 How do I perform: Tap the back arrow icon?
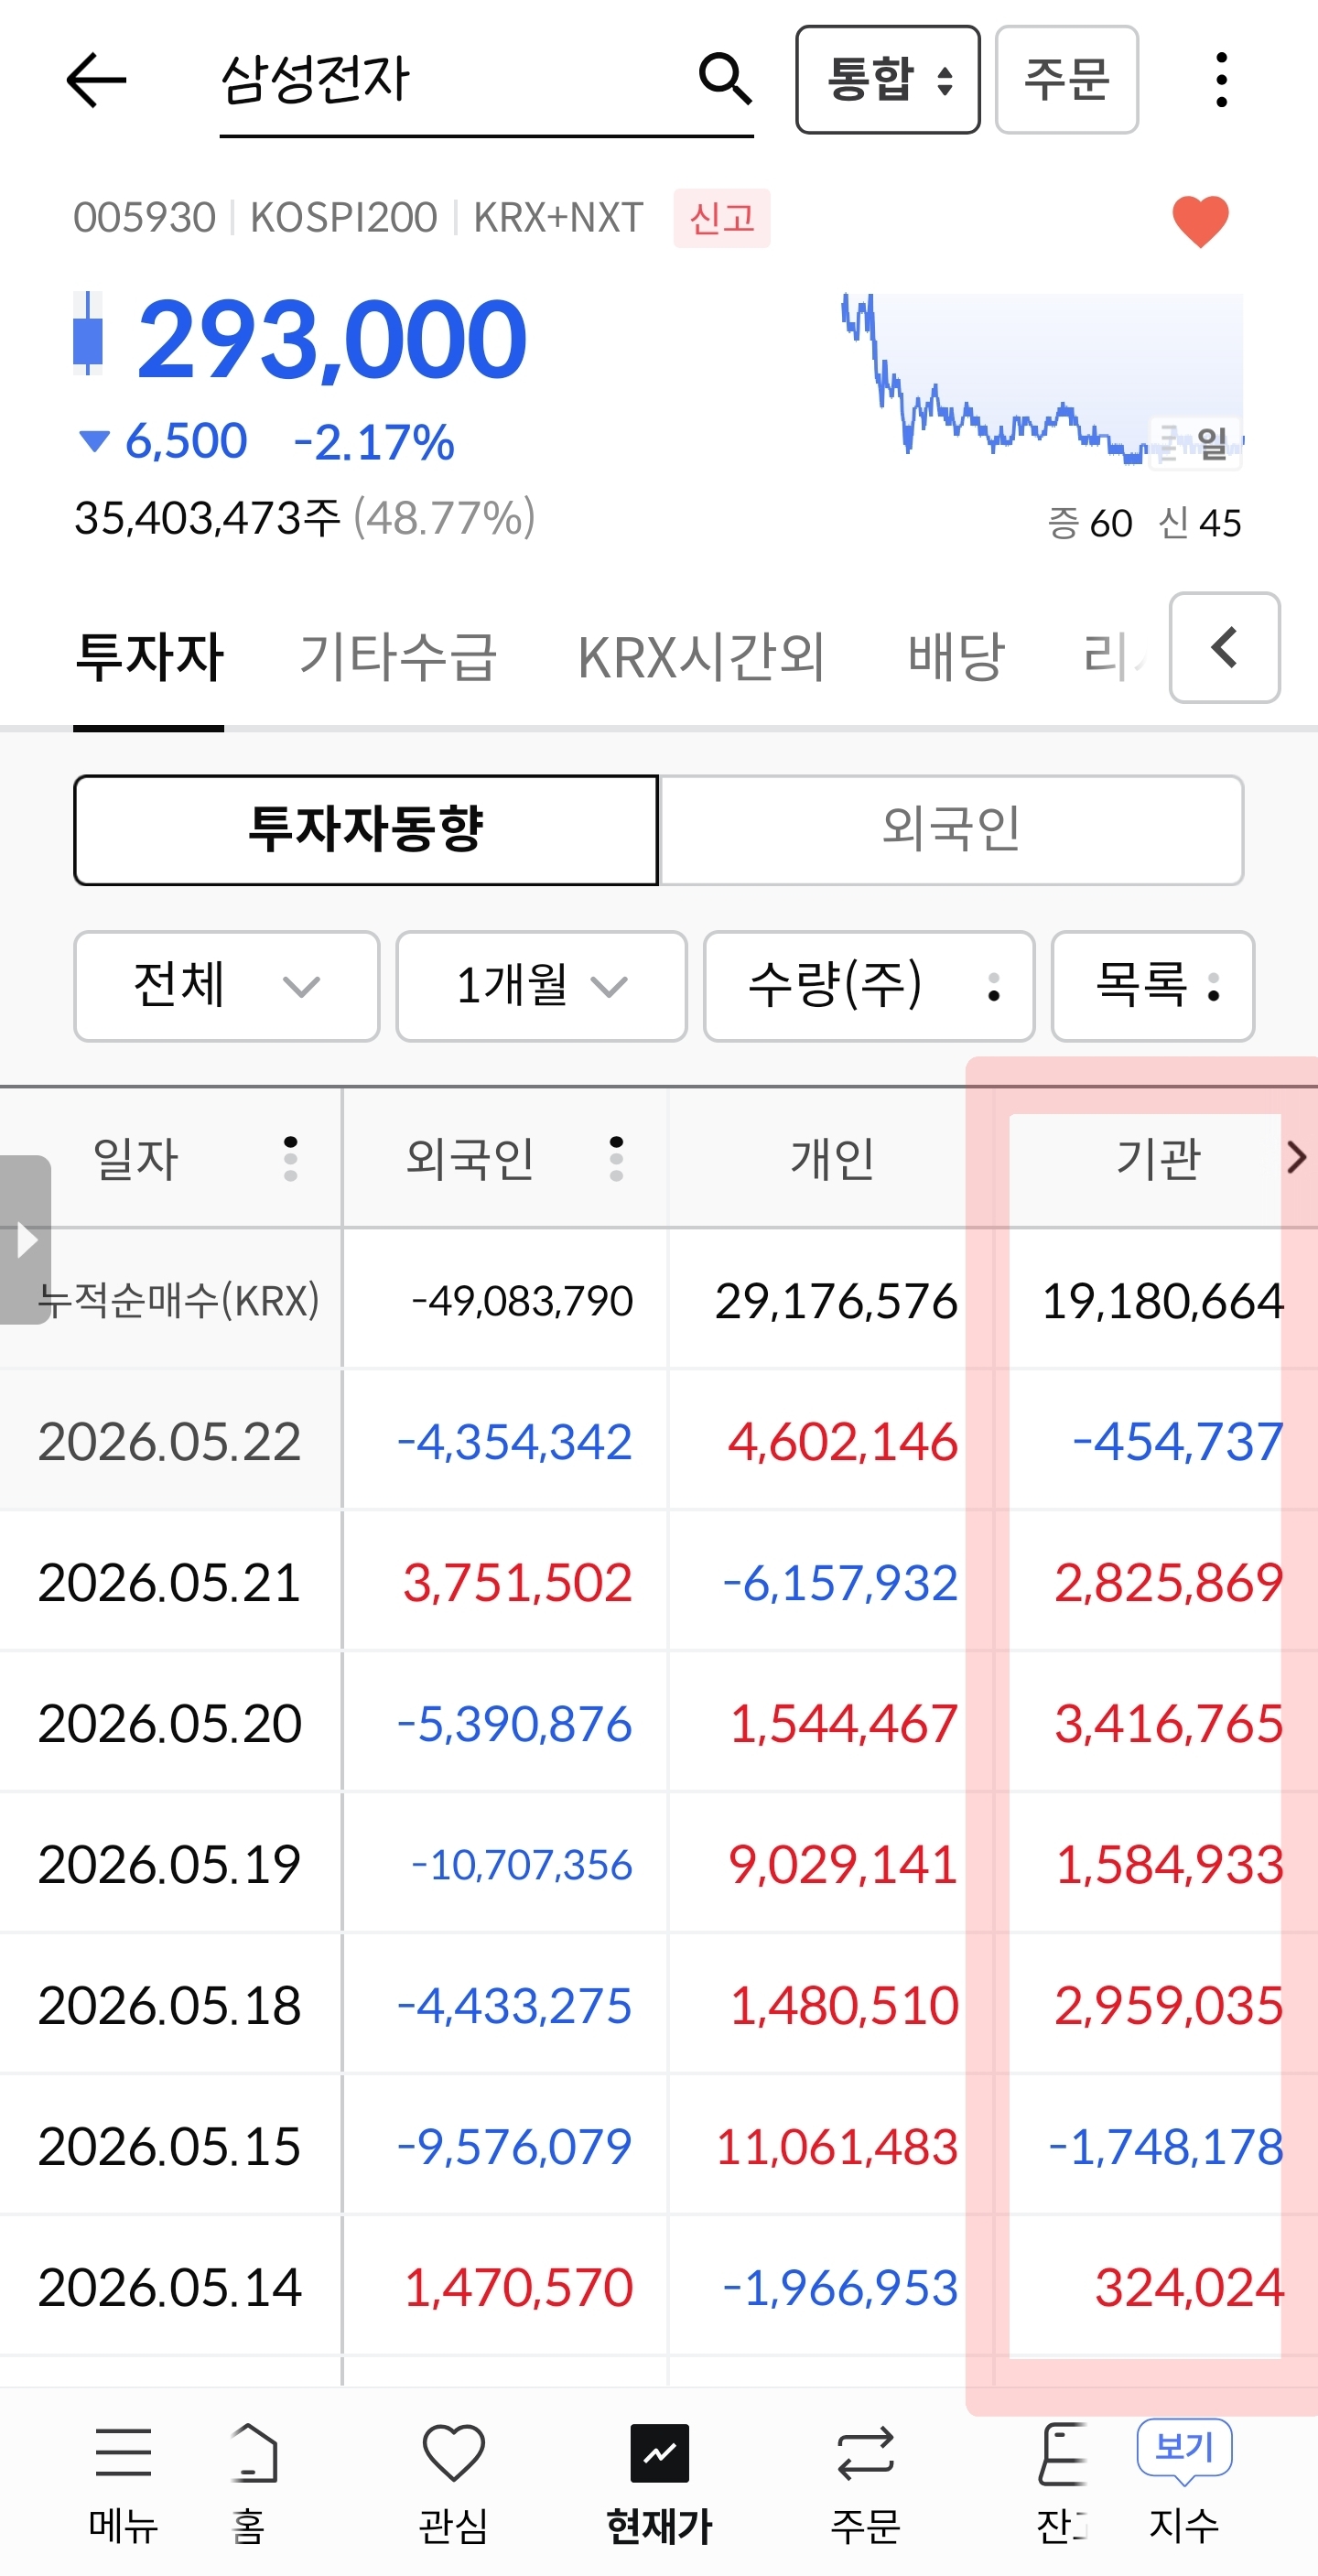point(96,80)
